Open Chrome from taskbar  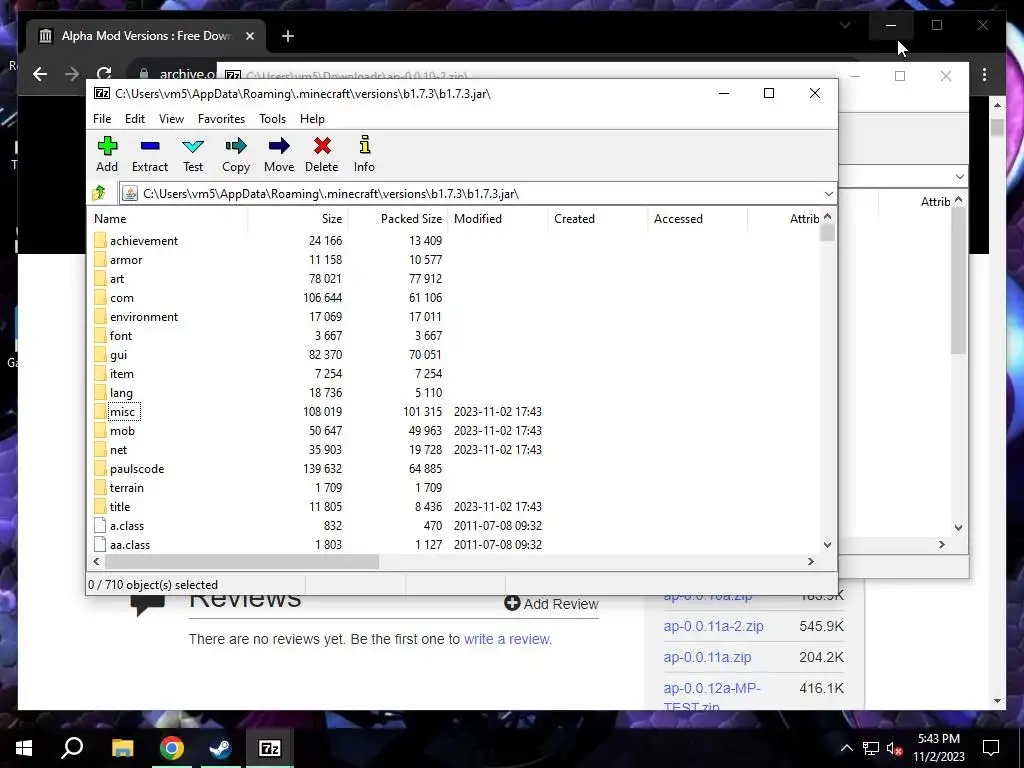pos(172,748)
